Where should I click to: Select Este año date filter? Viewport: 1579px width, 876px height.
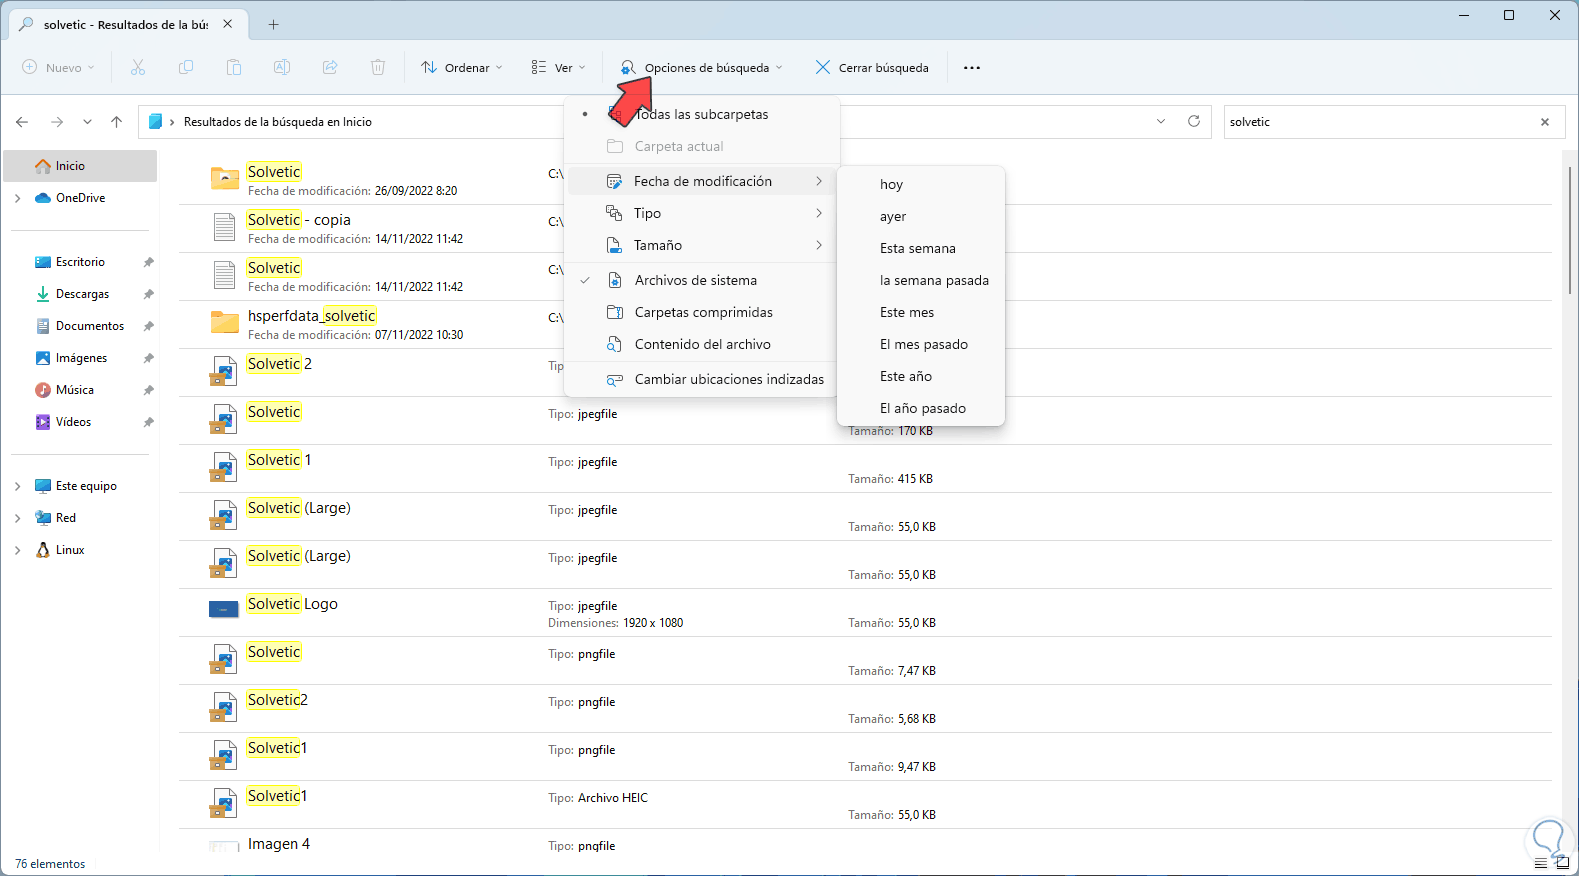pos(921,376)
